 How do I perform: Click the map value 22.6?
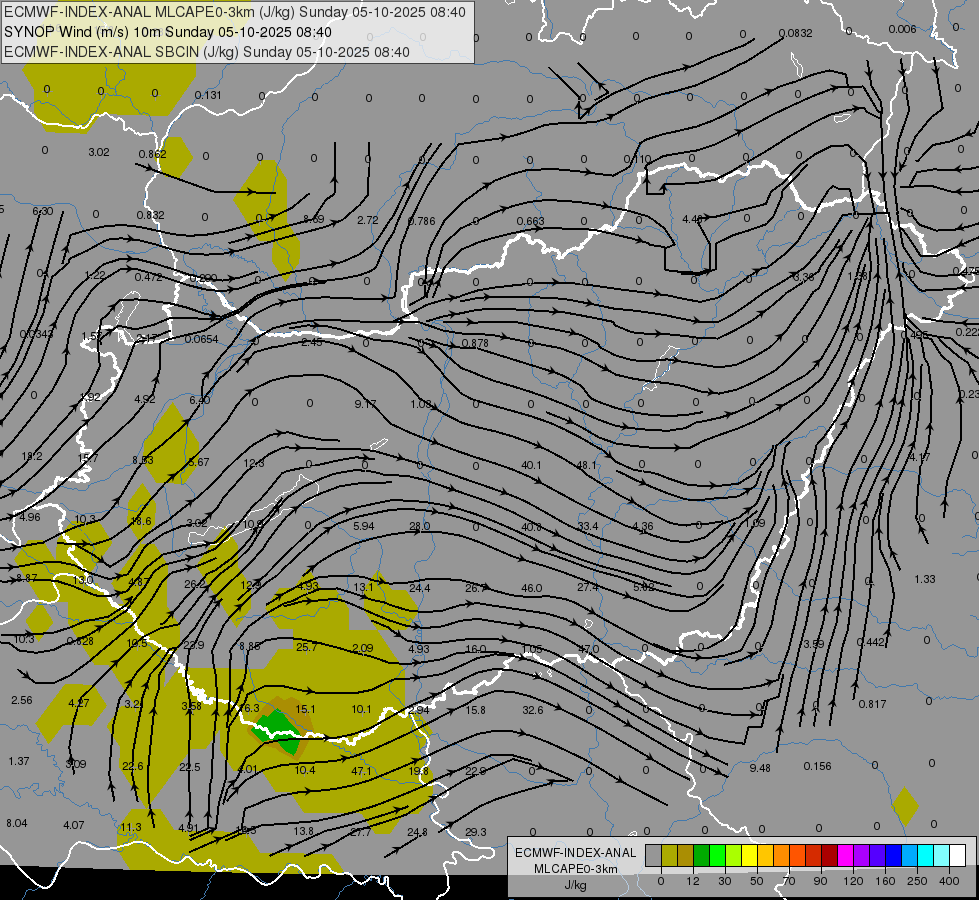click(x=132, y=767)
